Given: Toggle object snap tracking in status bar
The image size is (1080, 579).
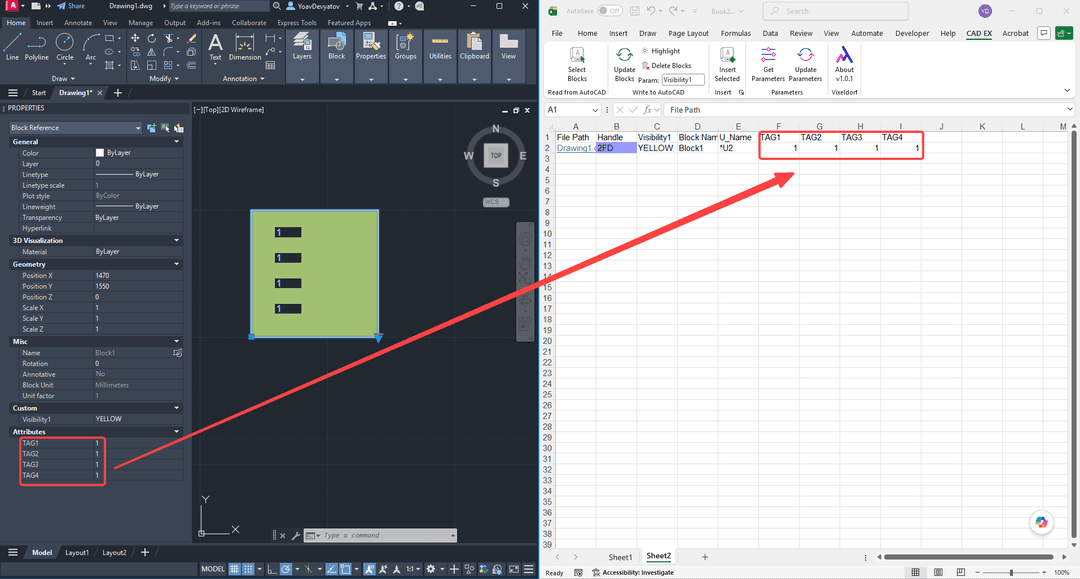Looking at the screenshot, I should tap(331, 569).
